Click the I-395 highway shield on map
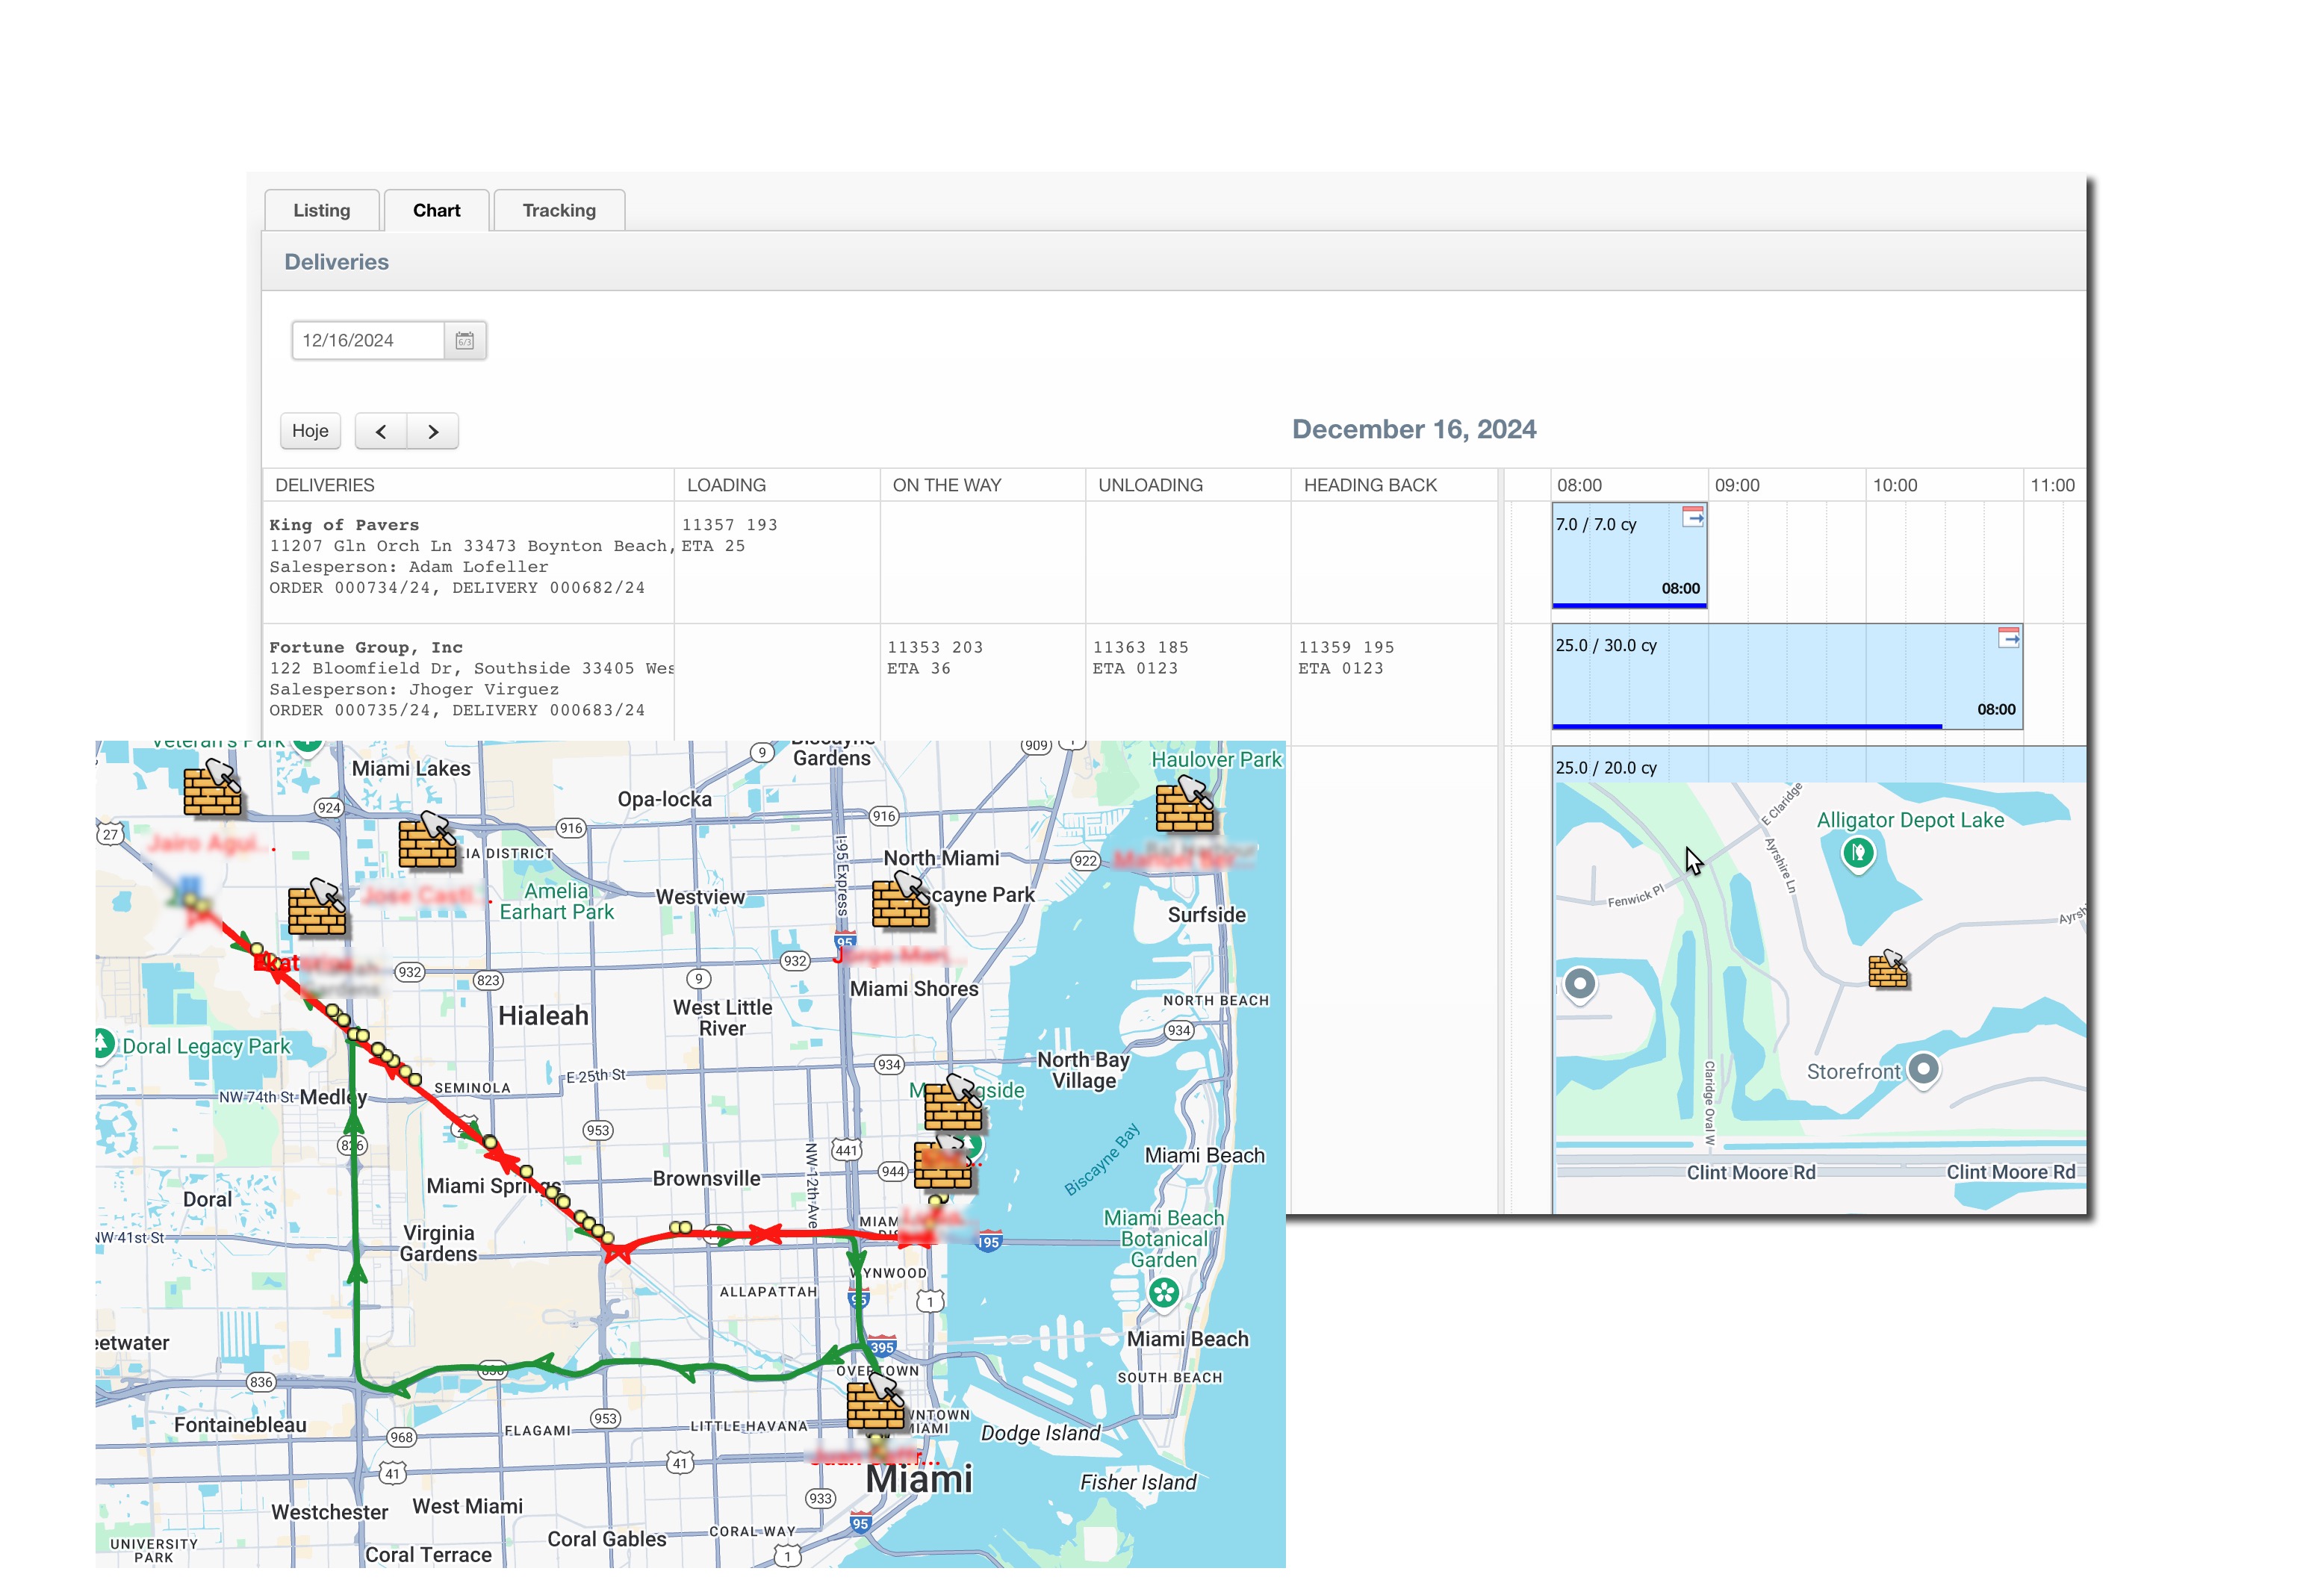 click(x=881, y=1346)
